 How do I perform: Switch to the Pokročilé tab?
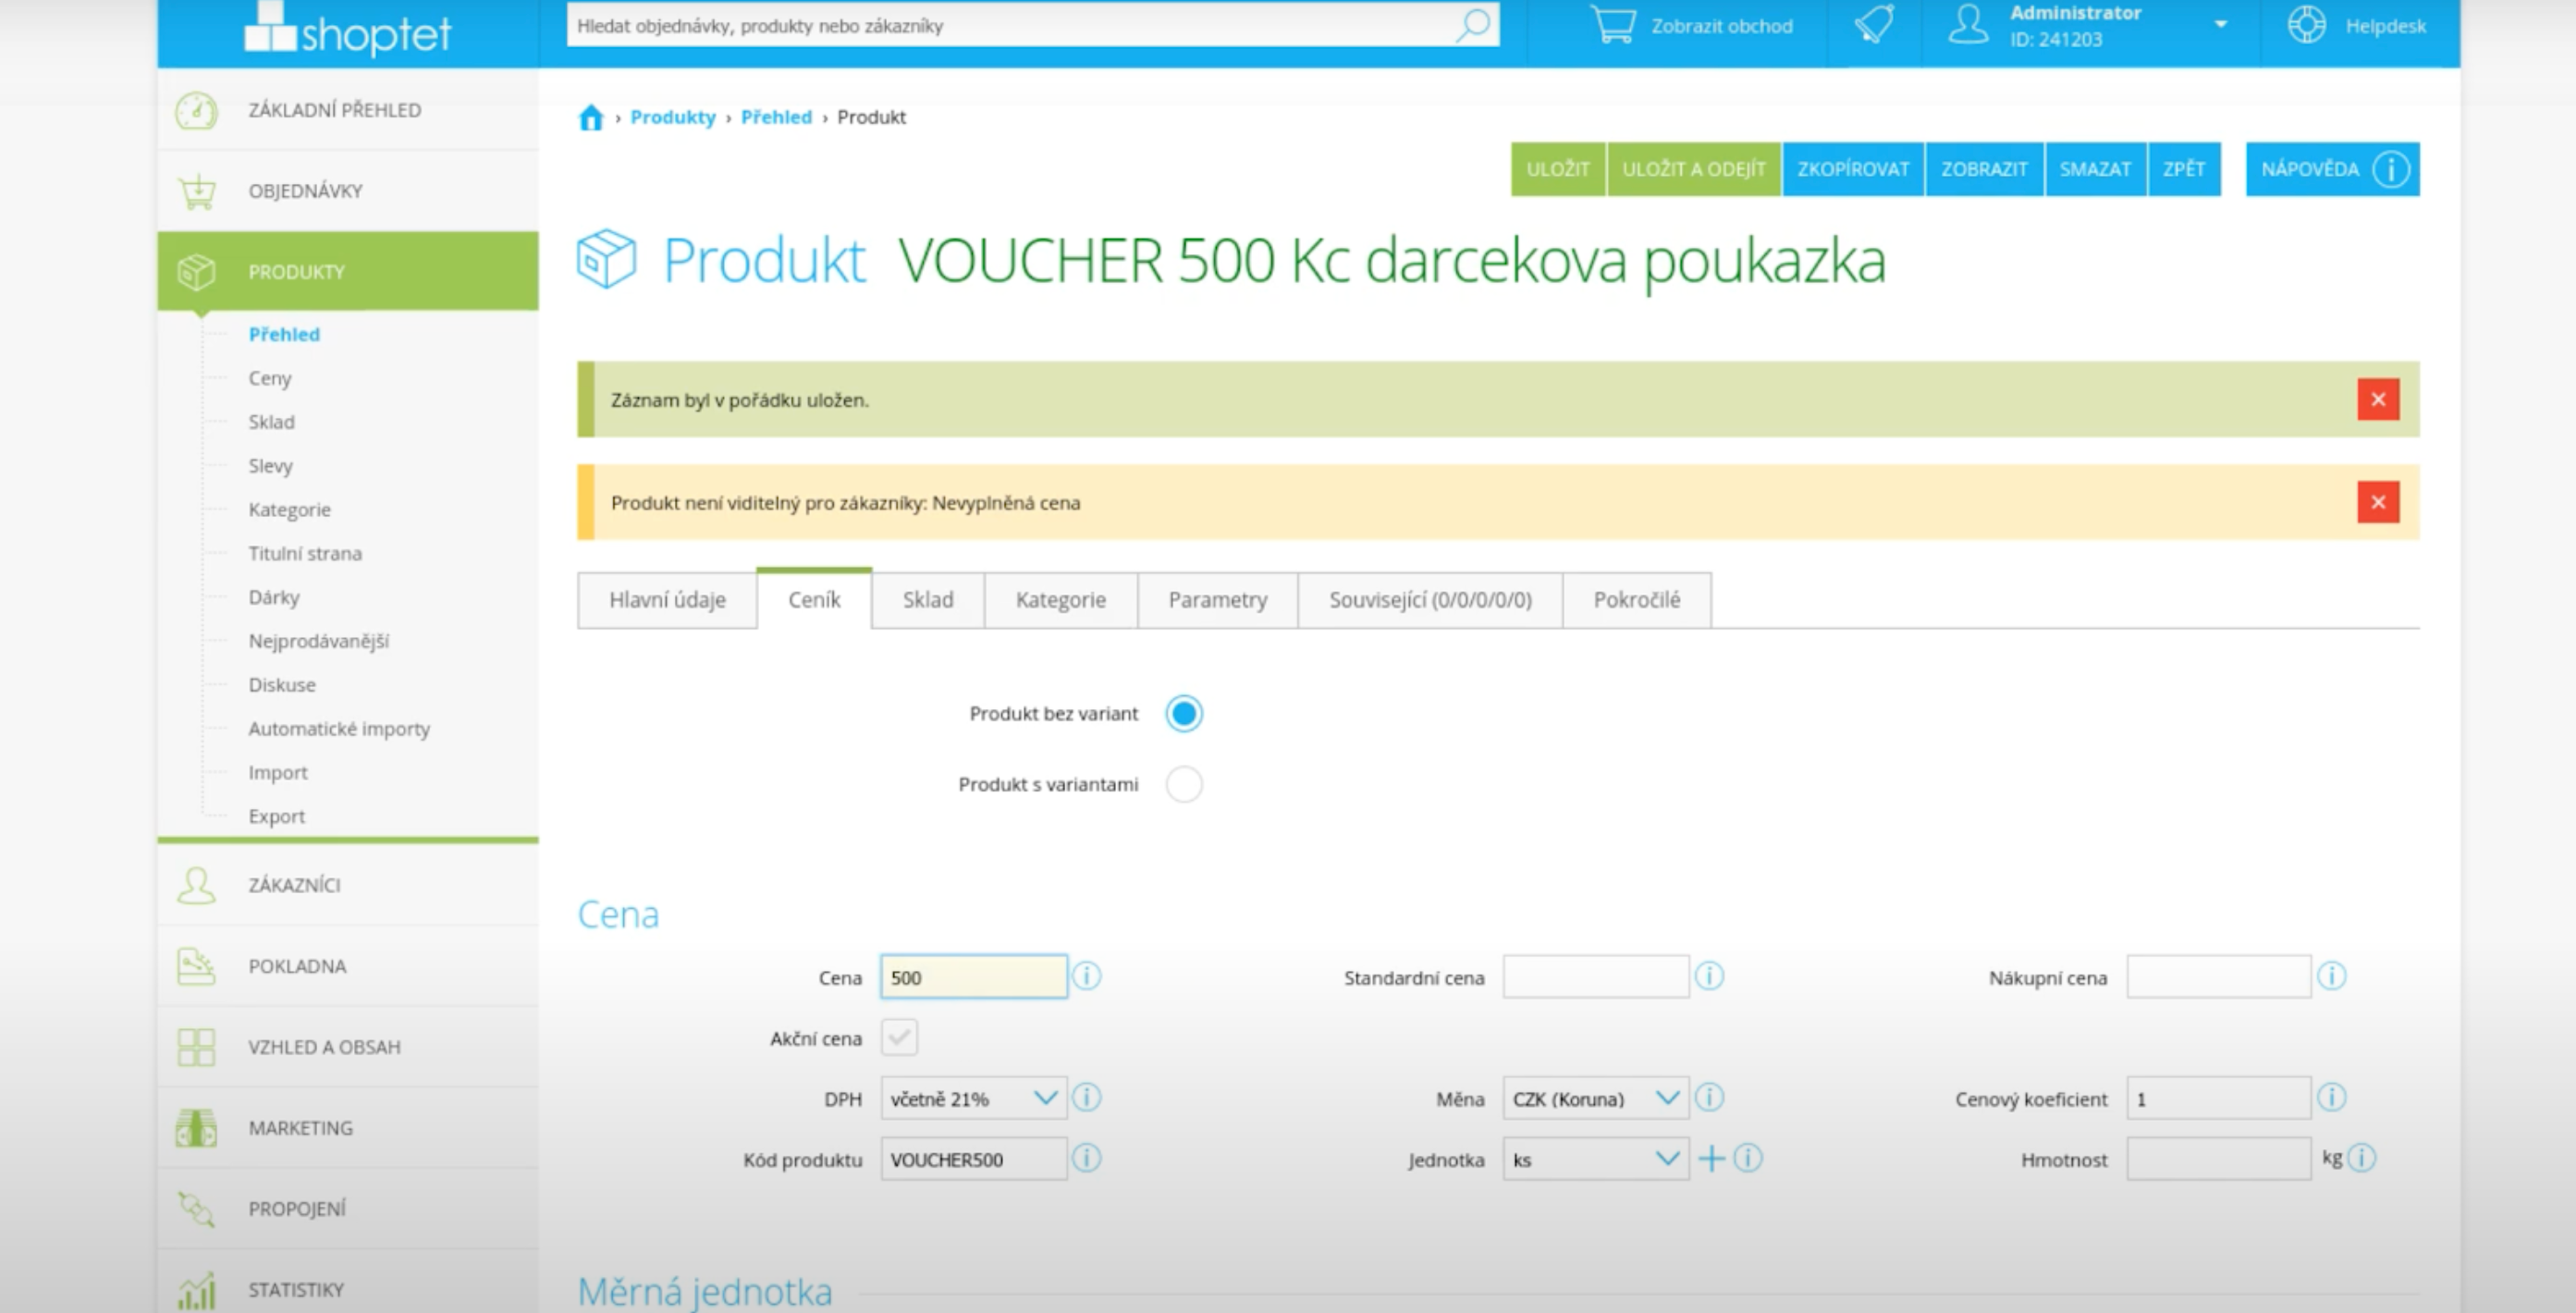click(x=1637, y=600)
